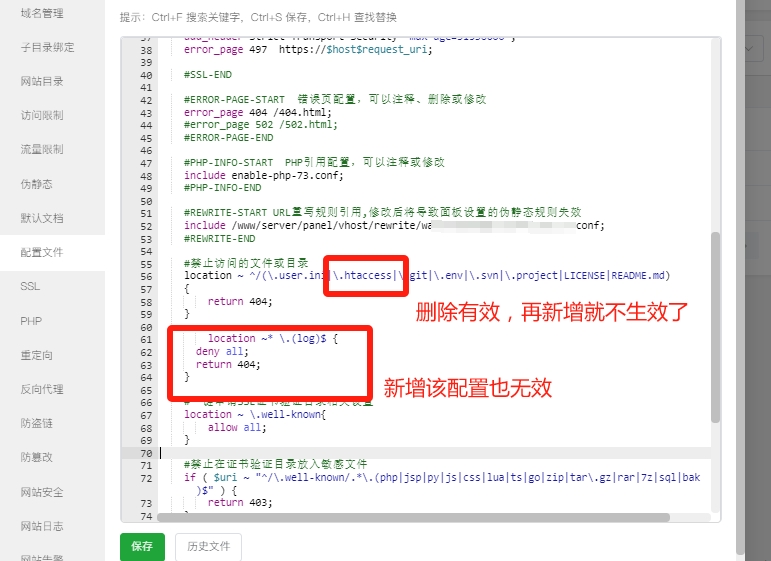Click 'error_page 404 /404.html;' text
Screen dimensions: 771x561
tap(258, 112)
